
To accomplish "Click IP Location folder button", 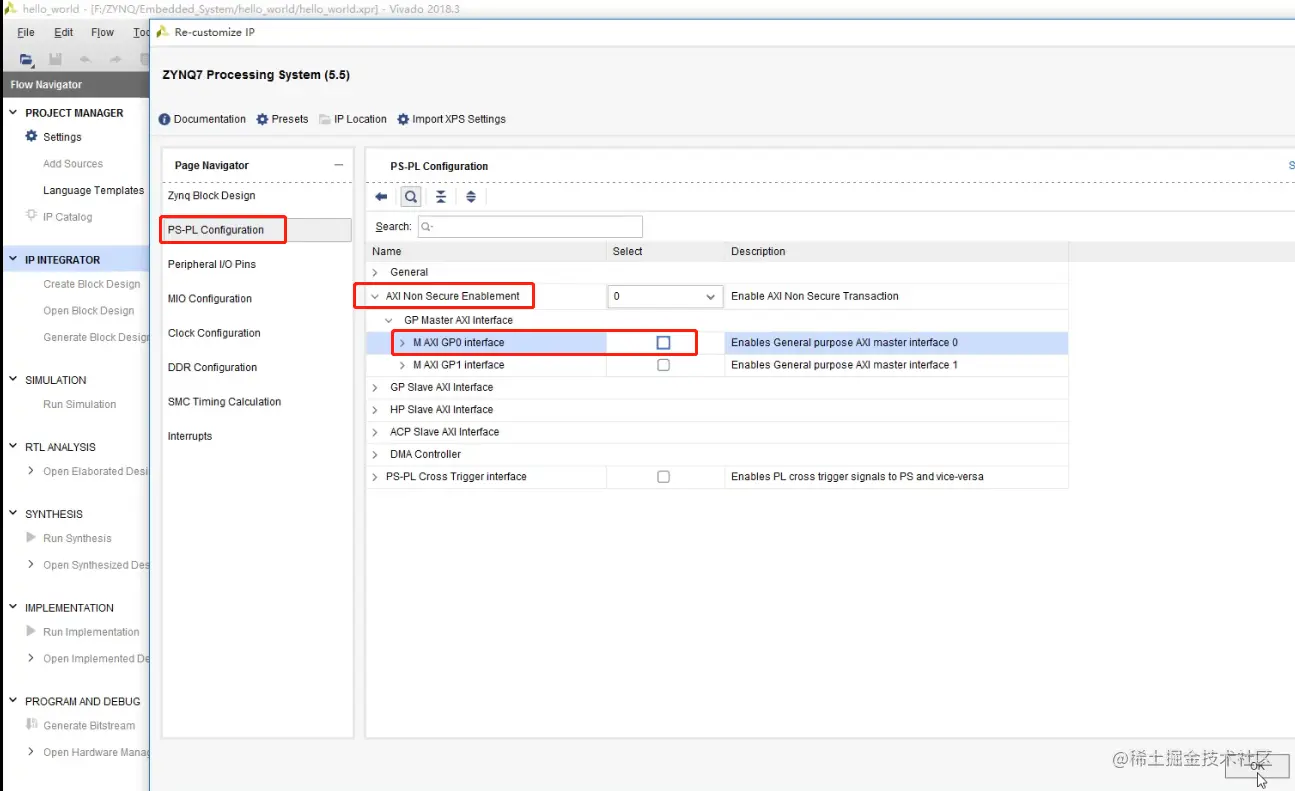I will click(353, 119).
